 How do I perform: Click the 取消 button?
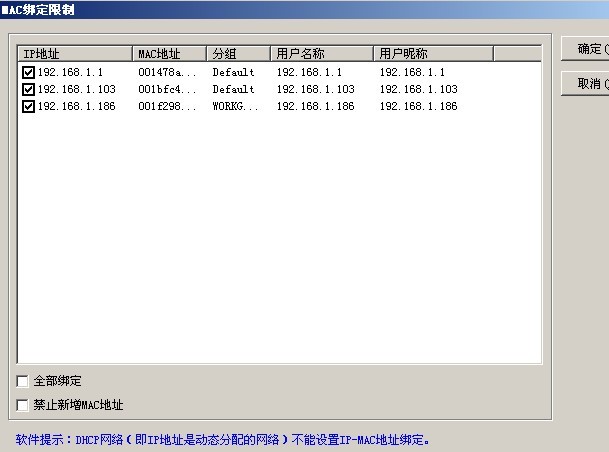[585, 83]
